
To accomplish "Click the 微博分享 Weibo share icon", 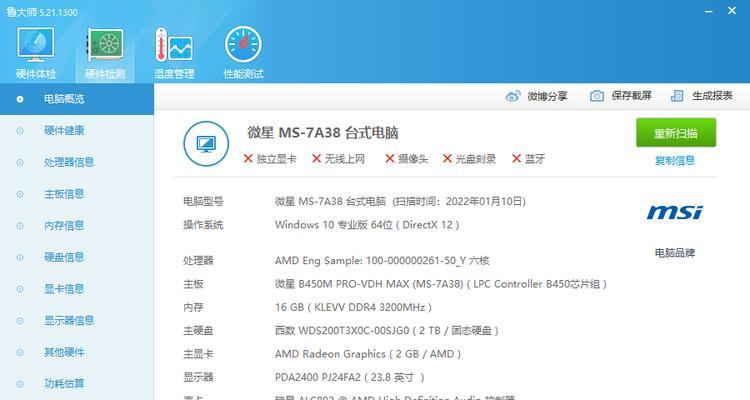I will pos(513,96).
